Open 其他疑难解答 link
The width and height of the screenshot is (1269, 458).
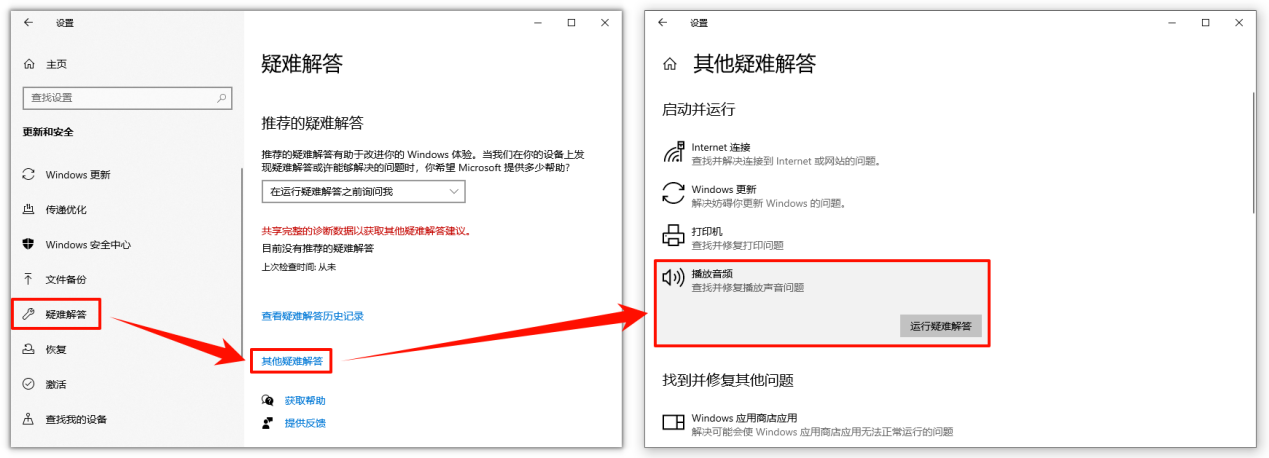(292, 360)
